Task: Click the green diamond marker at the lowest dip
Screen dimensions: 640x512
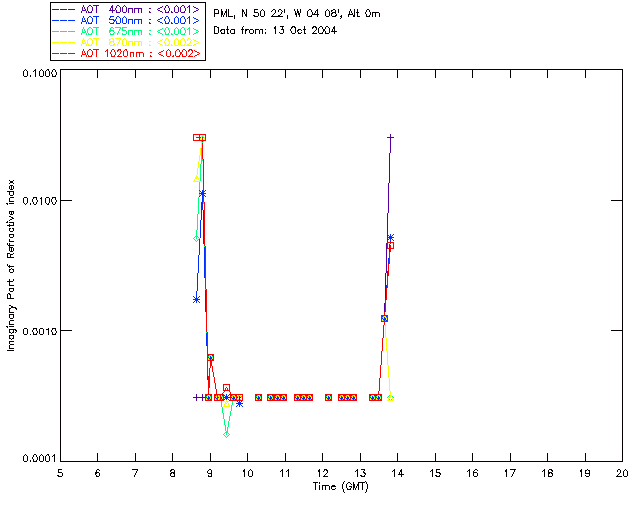Action: (x=227, y=434)
